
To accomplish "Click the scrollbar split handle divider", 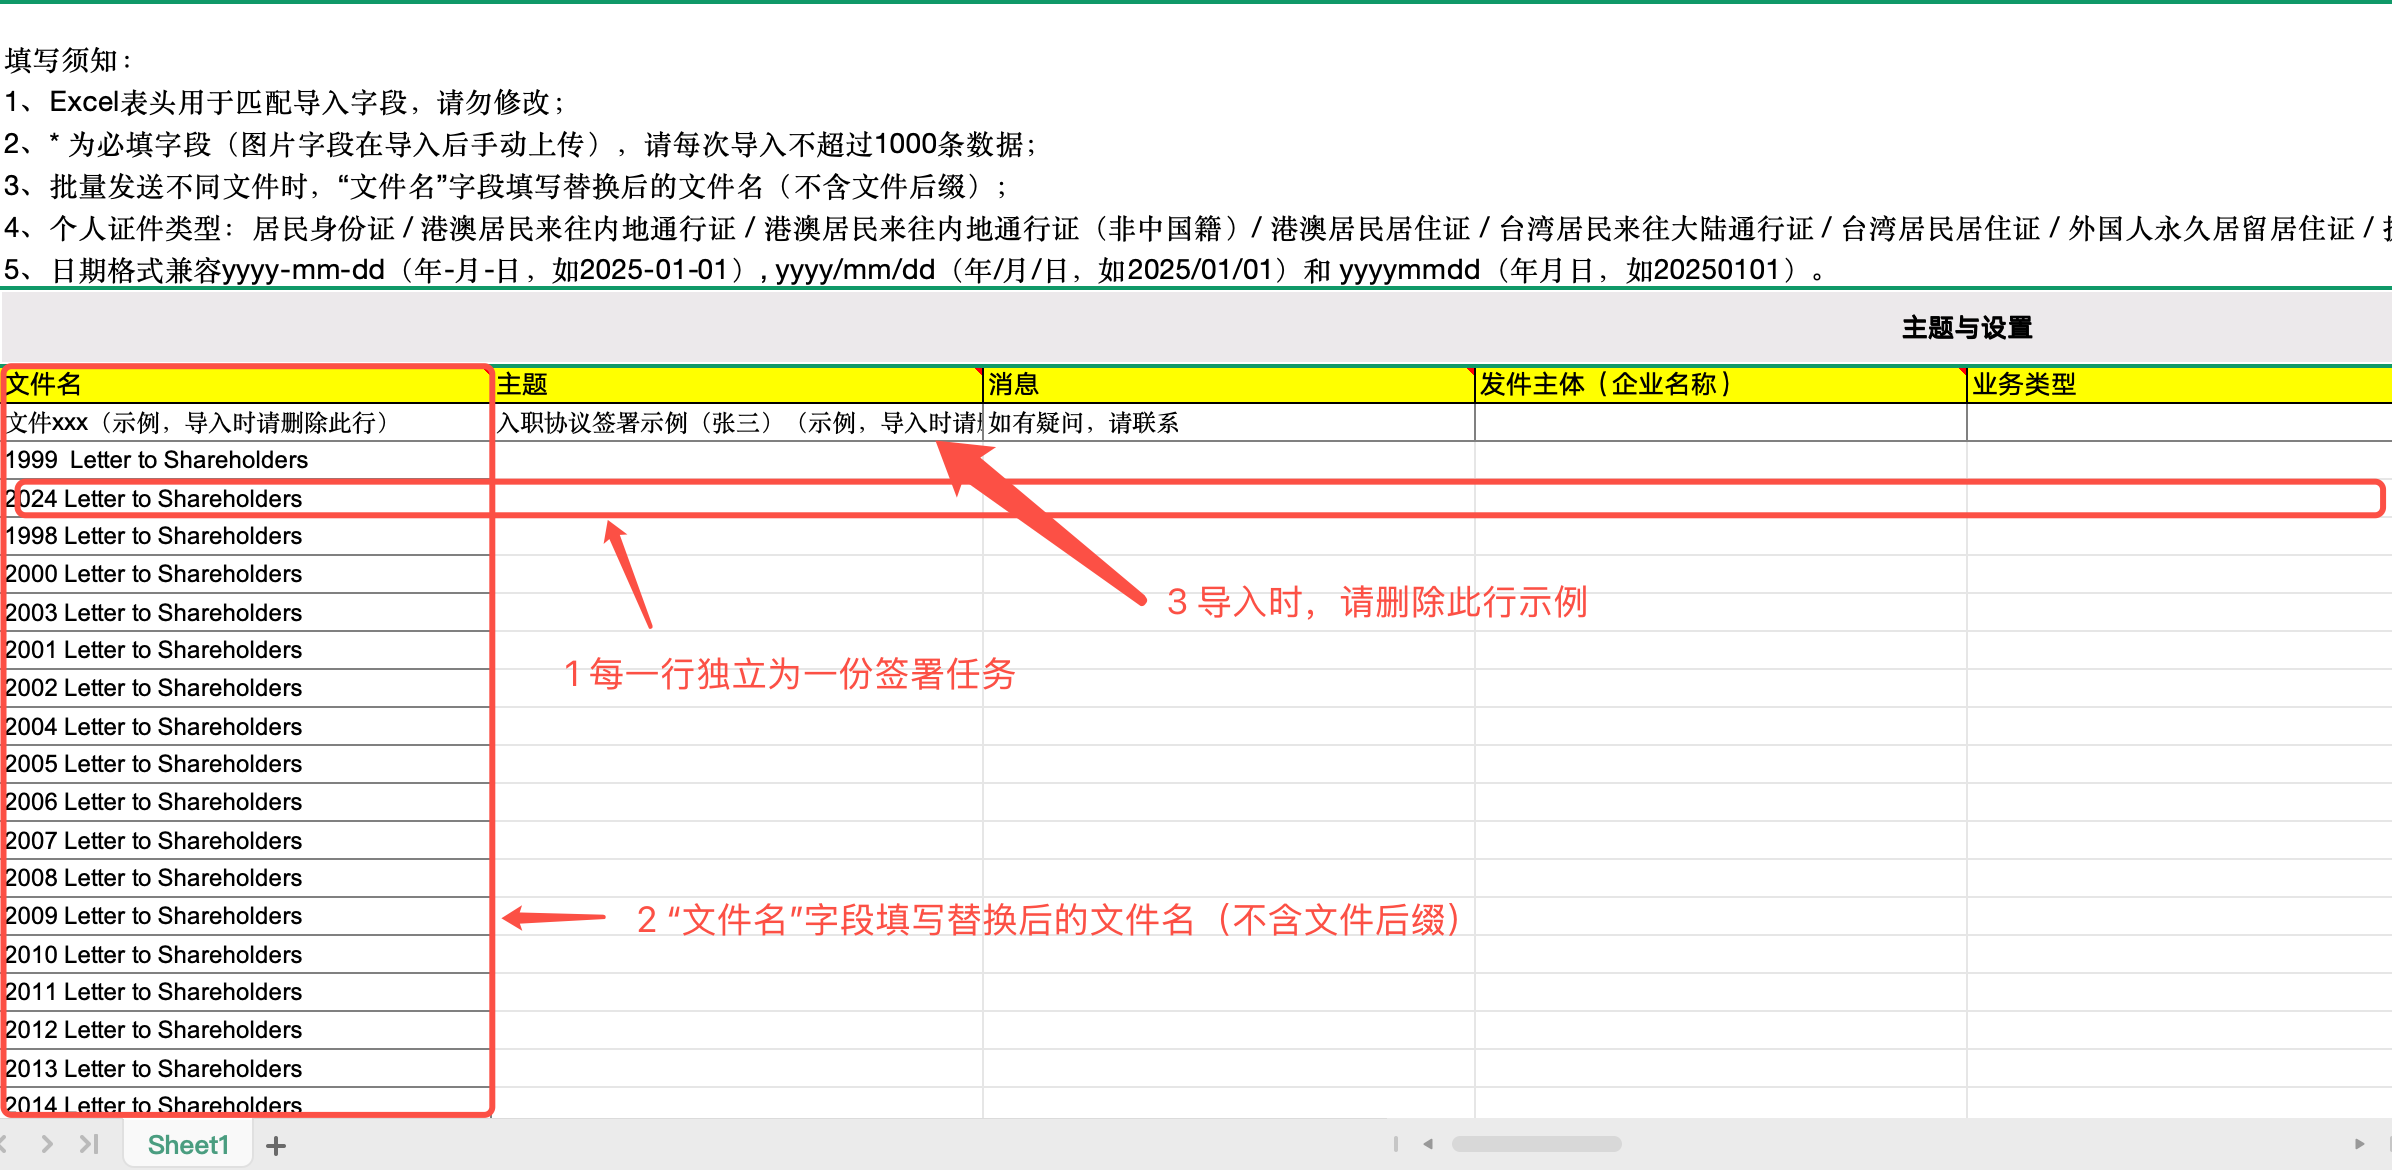I will [x=1396, y=1144].
